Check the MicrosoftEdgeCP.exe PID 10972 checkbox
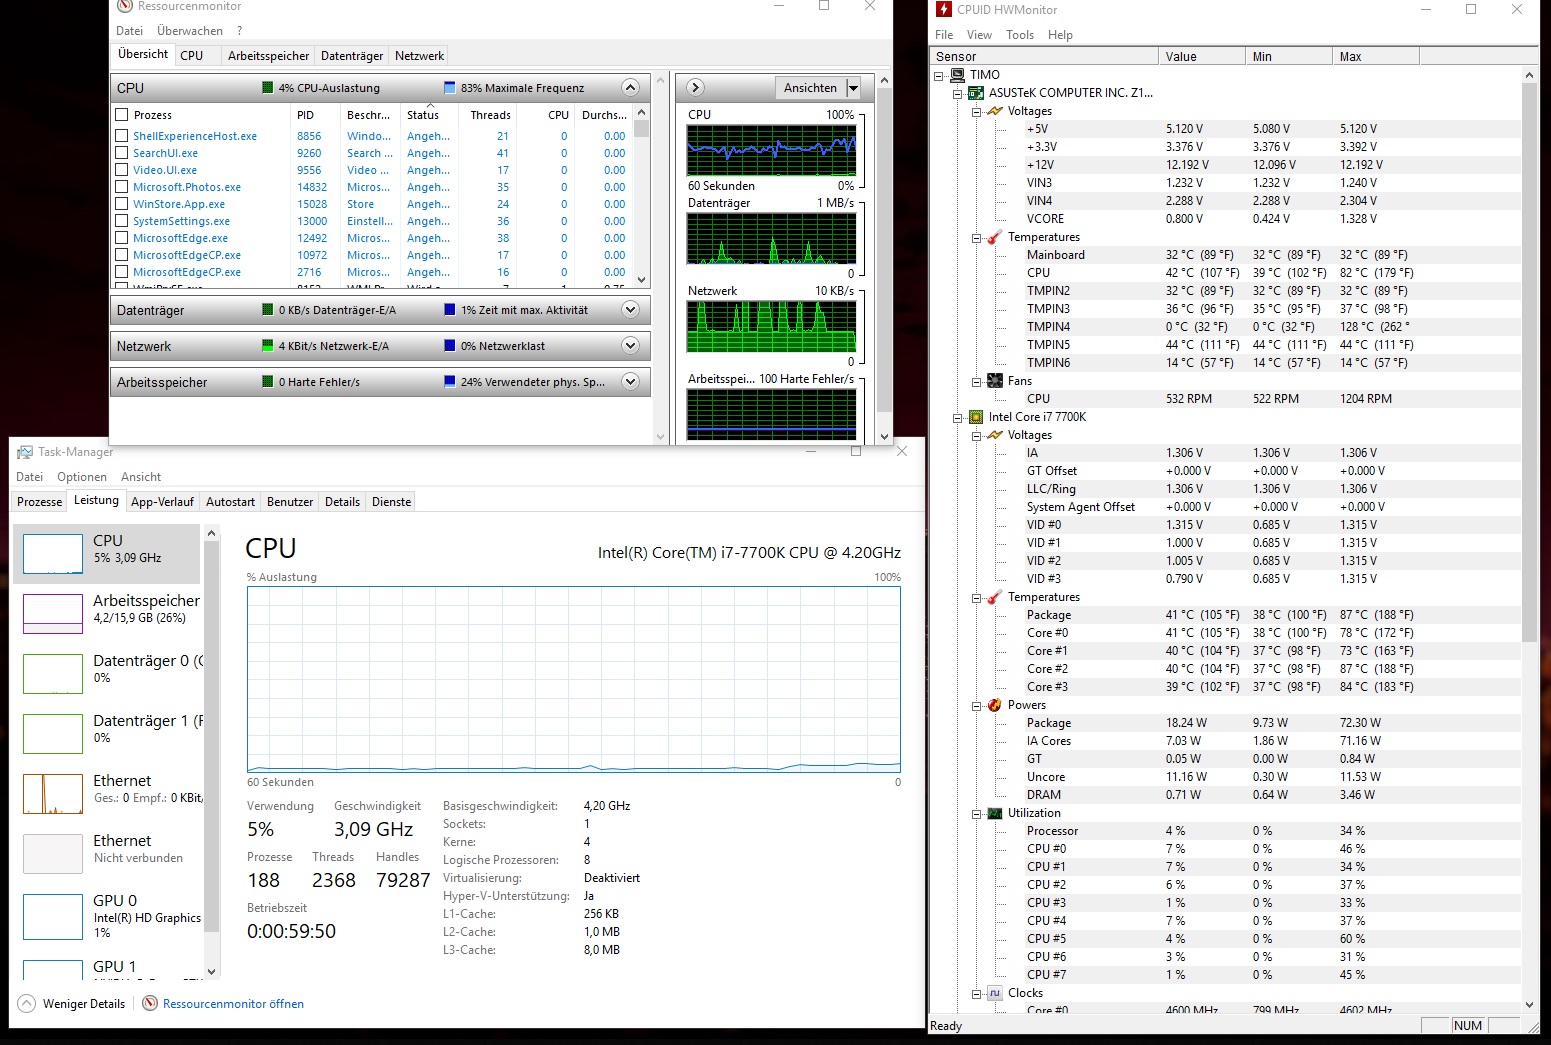Viewport: 1551px width, 1045px height. coord(122,255)
